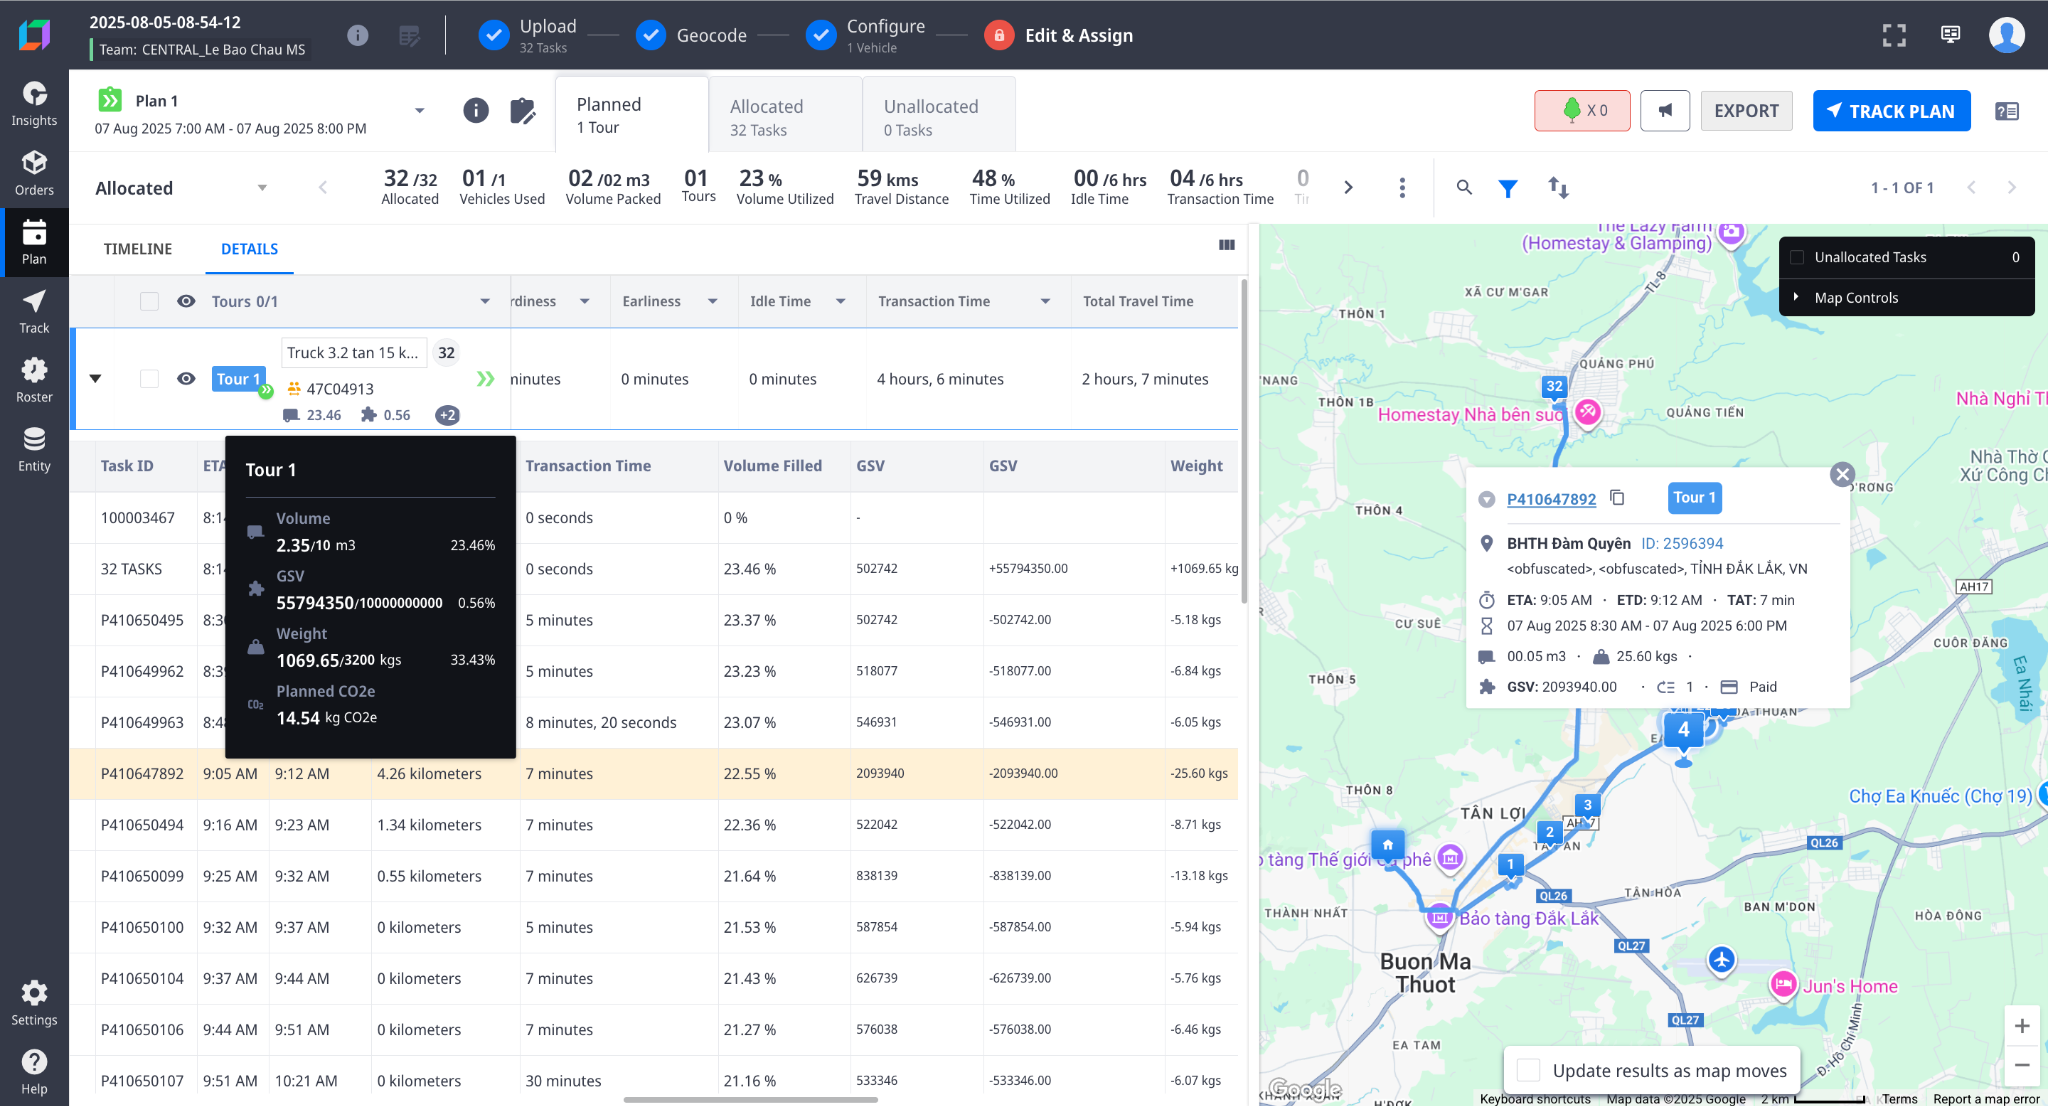Switch to the Allocated 32 Tasks tab
The height and width of the screenshot is (1106, 2048).
pyautogui.click(x=786, y=116)
